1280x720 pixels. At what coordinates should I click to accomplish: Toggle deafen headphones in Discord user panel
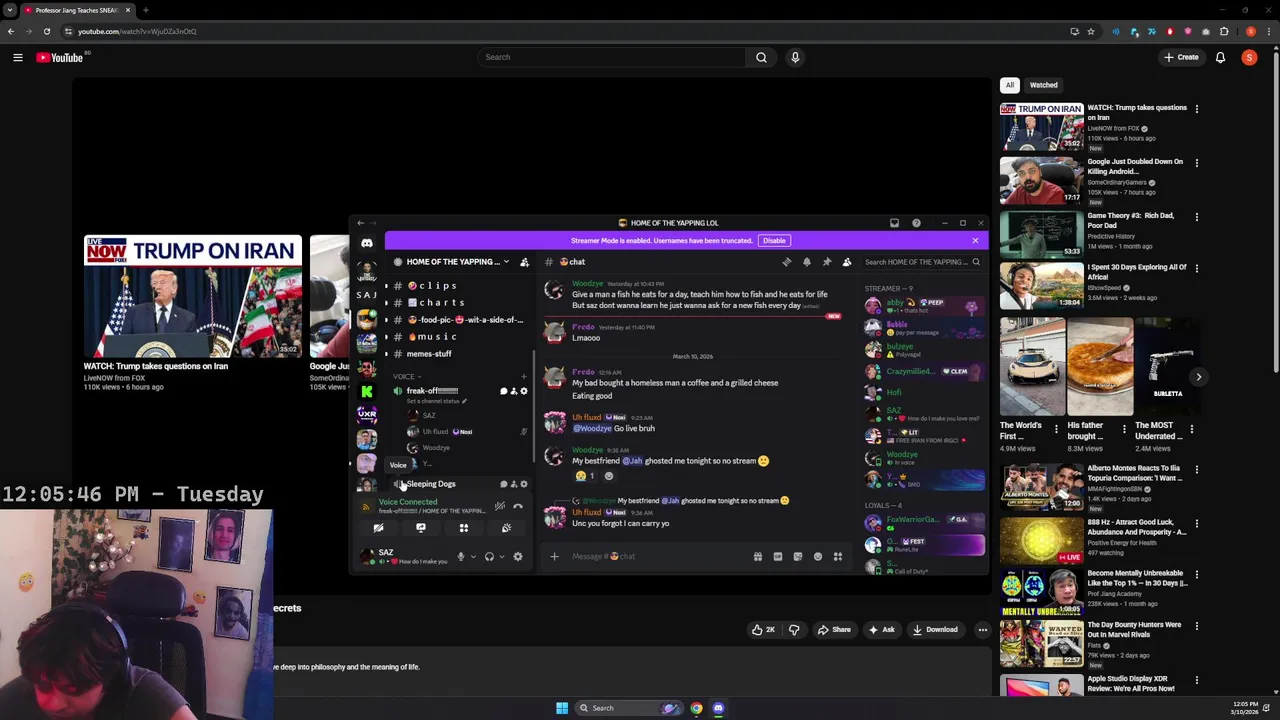489,556
